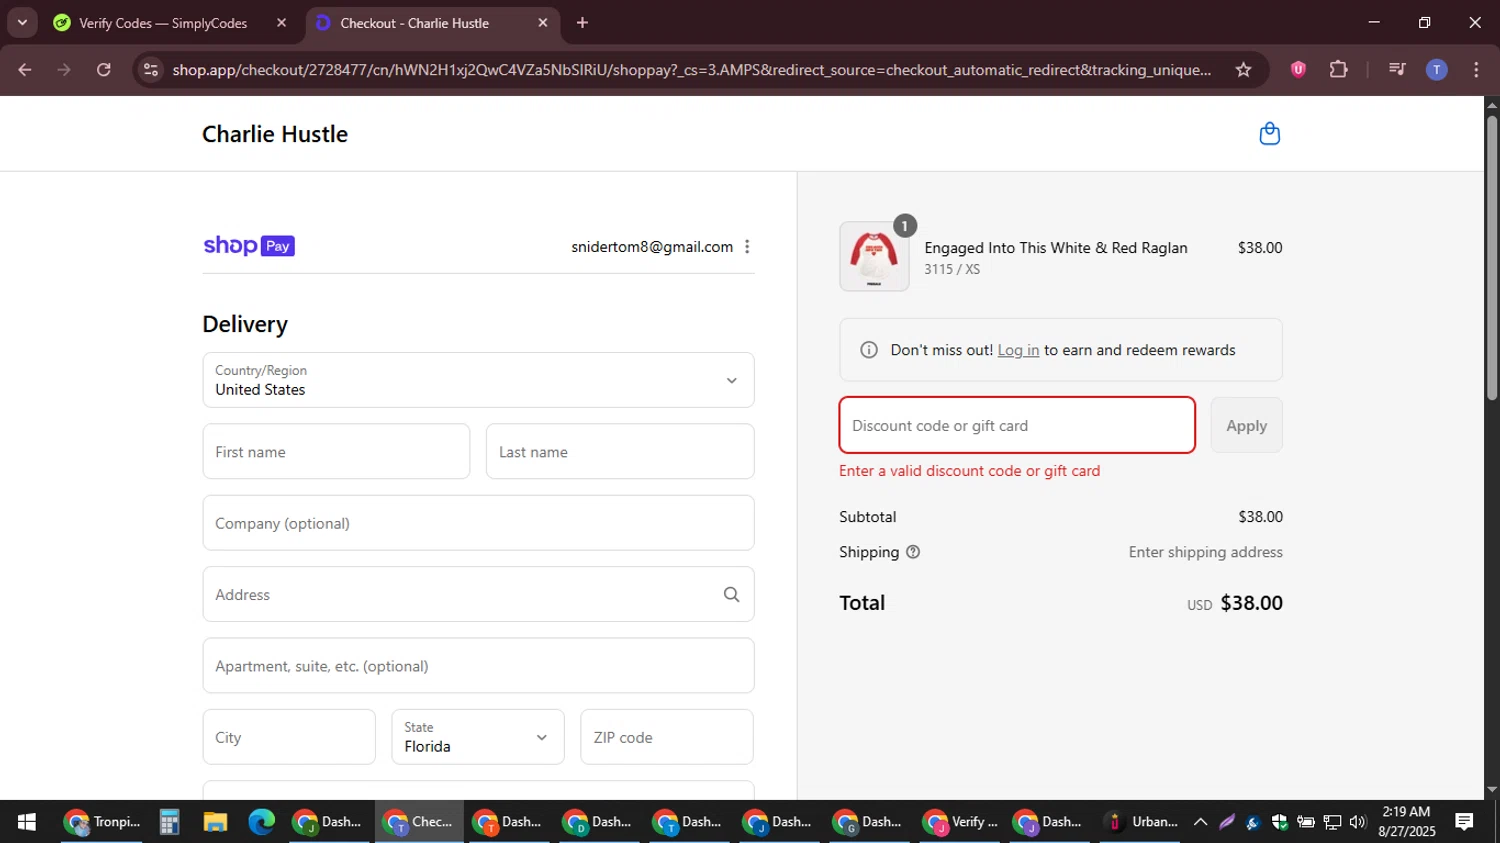This screenshot has height=843, width=1500.
Task: Focus the Apartment, suite, etc. field
Action: point(478,666)
